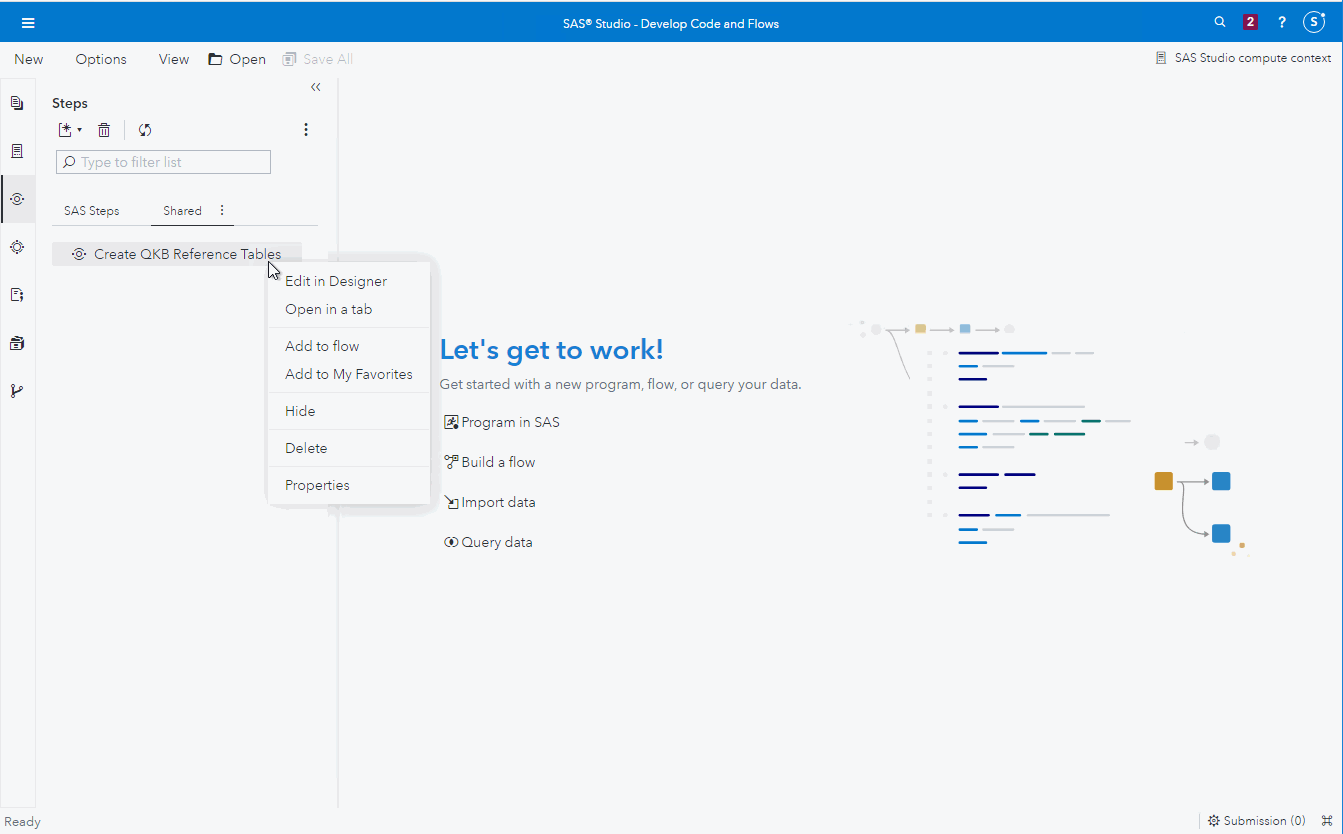Collapse the Steps navigation pane

click(316, 87)
